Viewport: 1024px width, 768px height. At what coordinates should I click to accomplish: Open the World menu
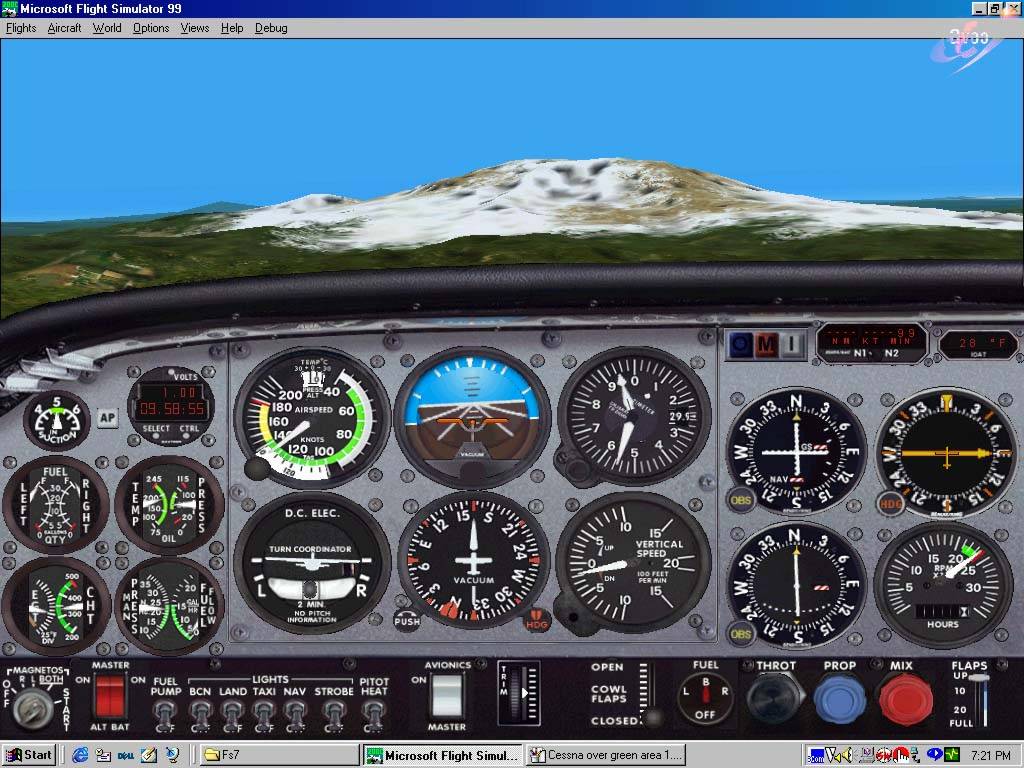107,28
